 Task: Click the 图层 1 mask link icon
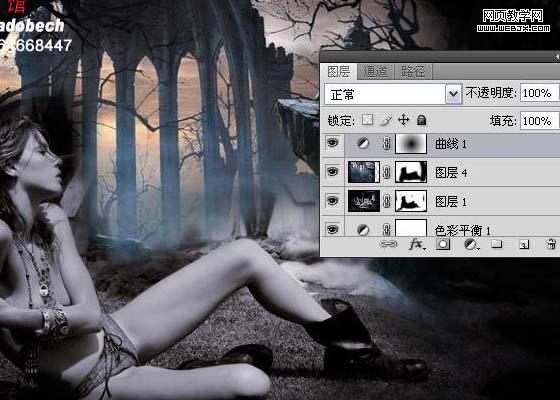(x=386, y=201)
